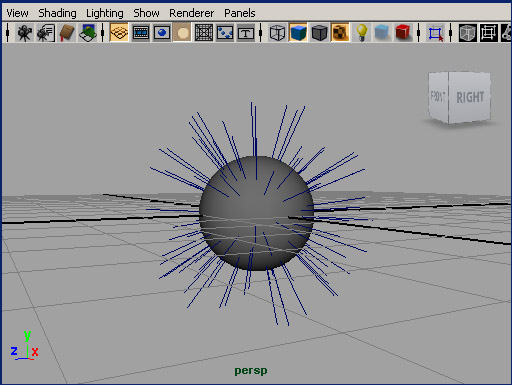Screen dimensions: 512x385
Task: Click the Isolate Select icon
Action: coord(435,33)
